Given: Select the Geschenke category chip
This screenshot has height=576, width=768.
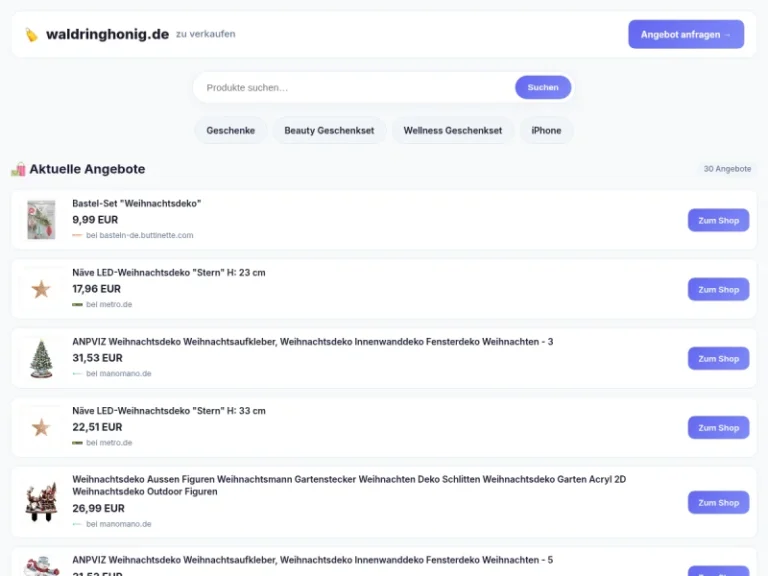Looking at the screenshot, I should tap(230, 130).
